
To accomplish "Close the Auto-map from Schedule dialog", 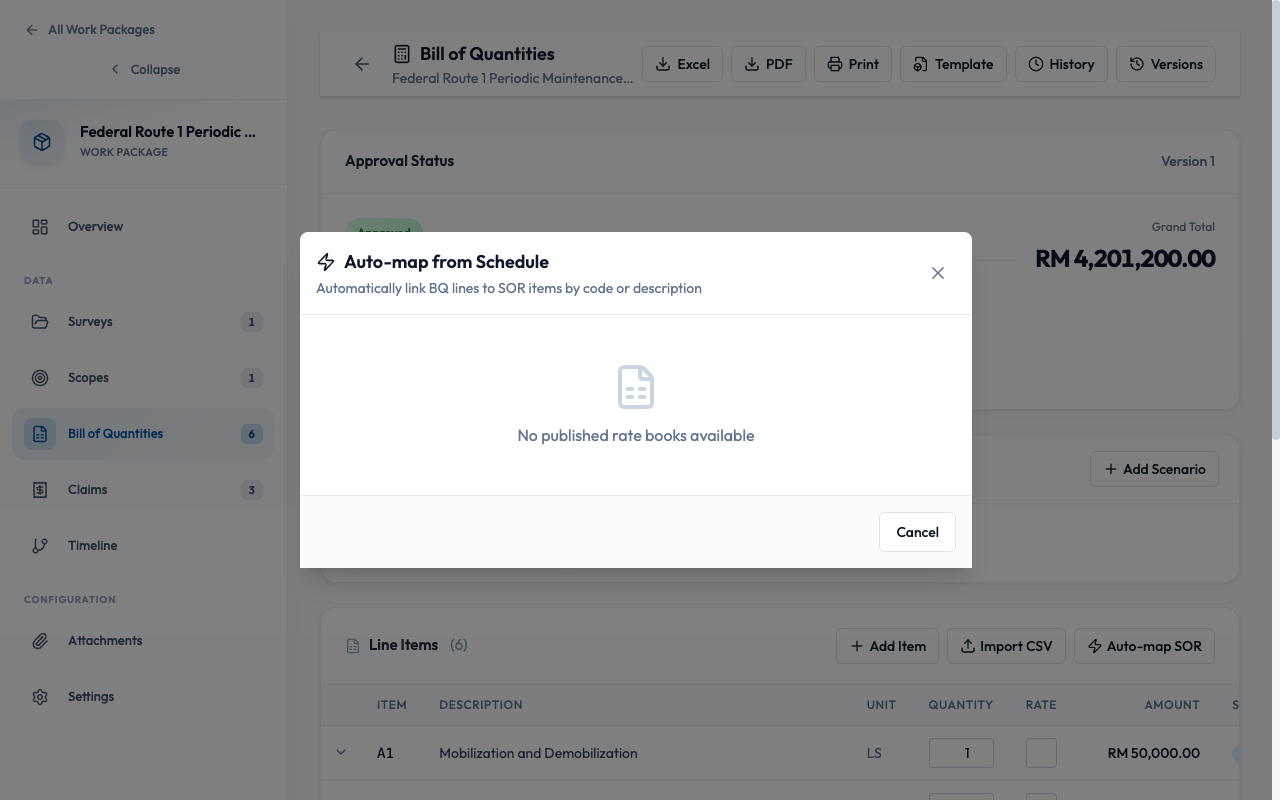I will click(x=937, y=272).
